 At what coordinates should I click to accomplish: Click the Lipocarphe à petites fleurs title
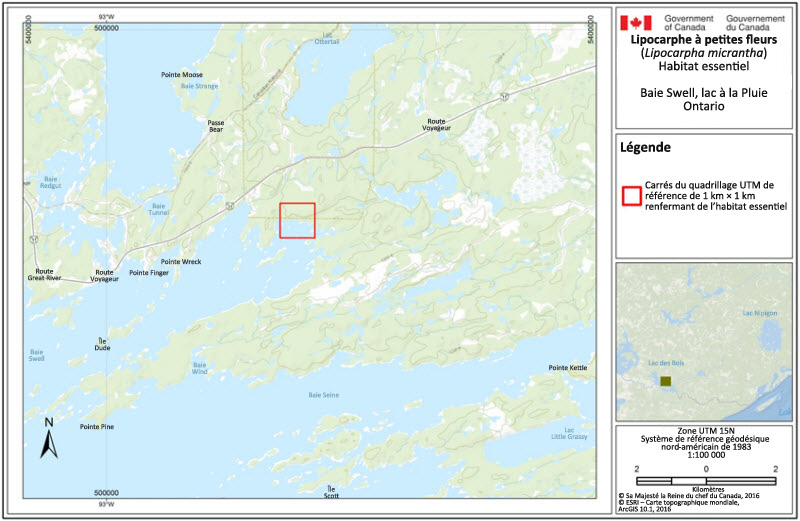[705, 40]
